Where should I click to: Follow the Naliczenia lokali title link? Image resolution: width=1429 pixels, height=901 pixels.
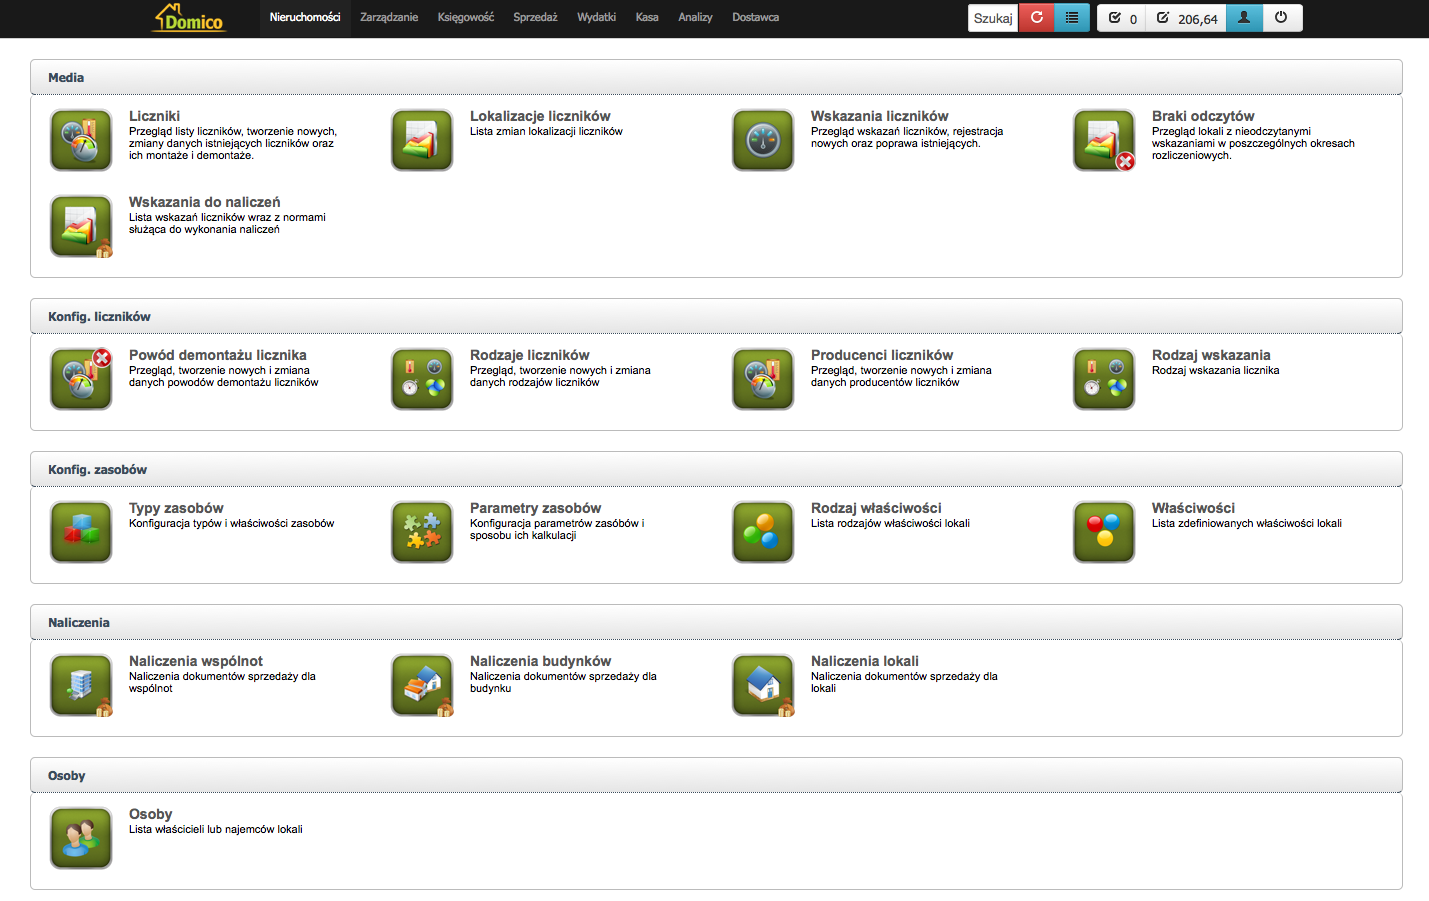(x=865, y=661)
